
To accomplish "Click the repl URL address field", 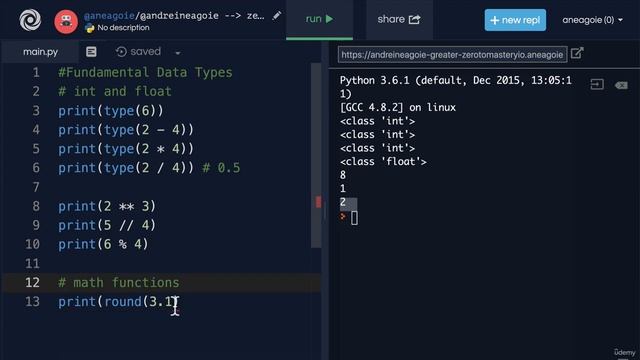I will click(452, 55).
